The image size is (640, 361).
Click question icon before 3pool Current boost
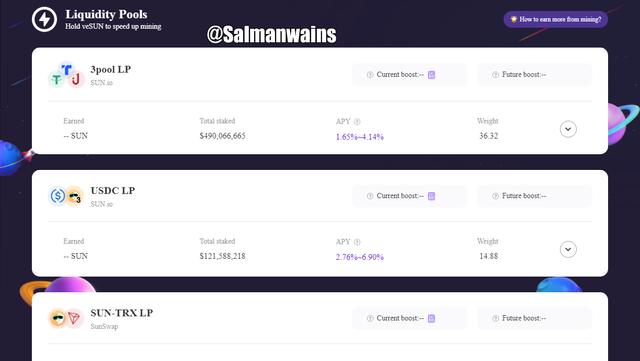pos(370,75)
